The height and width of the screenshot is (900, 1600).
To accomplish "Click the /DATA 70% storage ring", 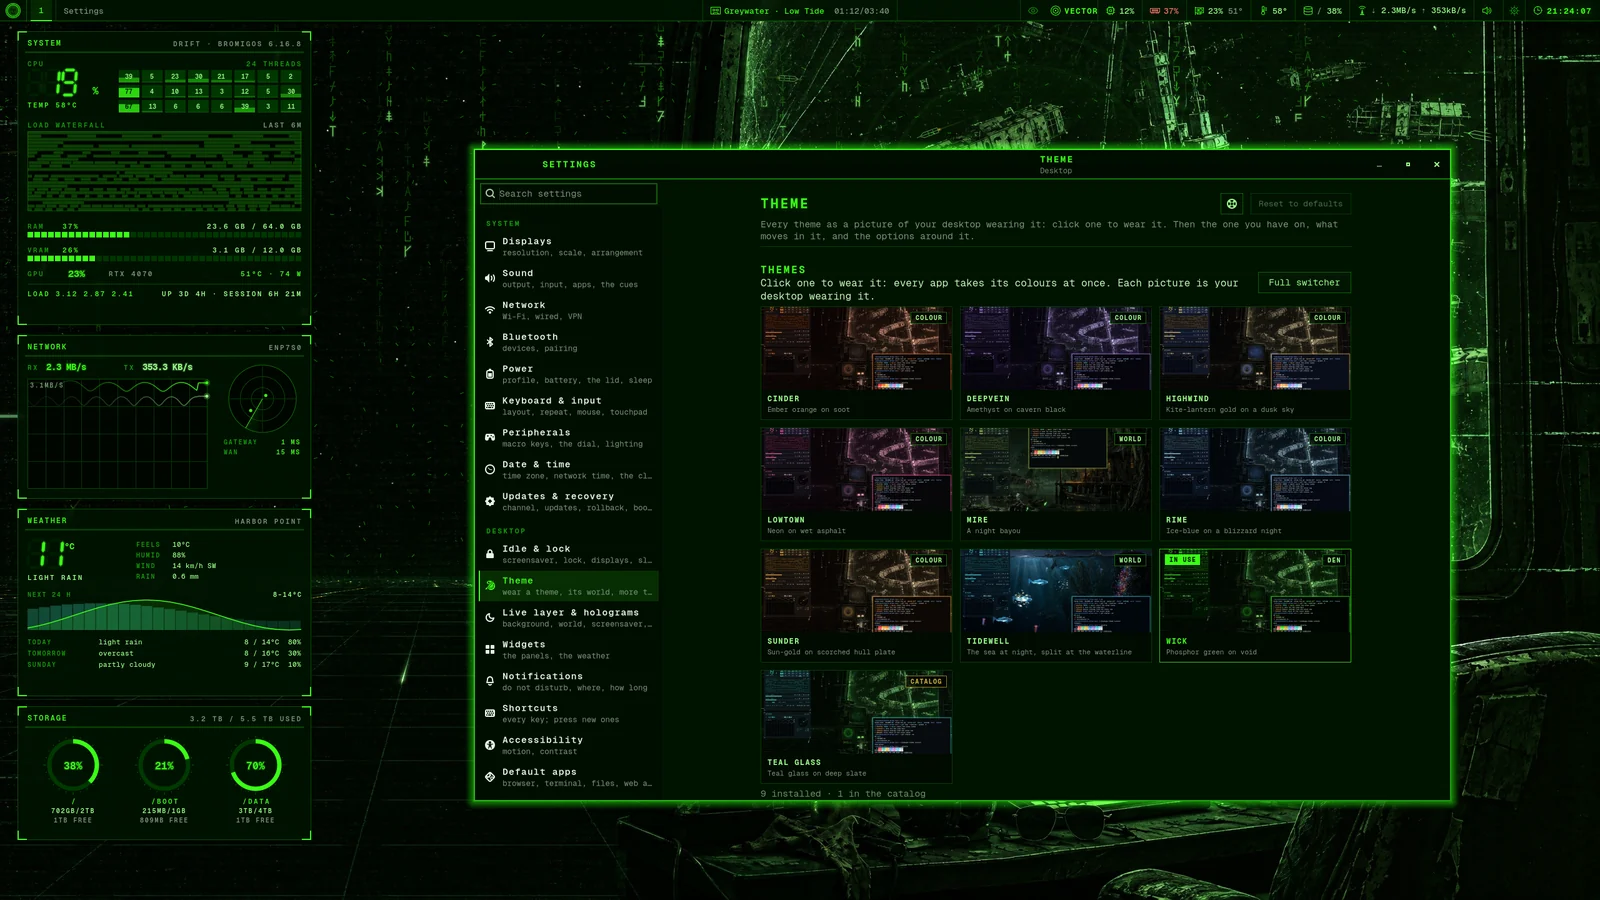I will click(256, 766).
